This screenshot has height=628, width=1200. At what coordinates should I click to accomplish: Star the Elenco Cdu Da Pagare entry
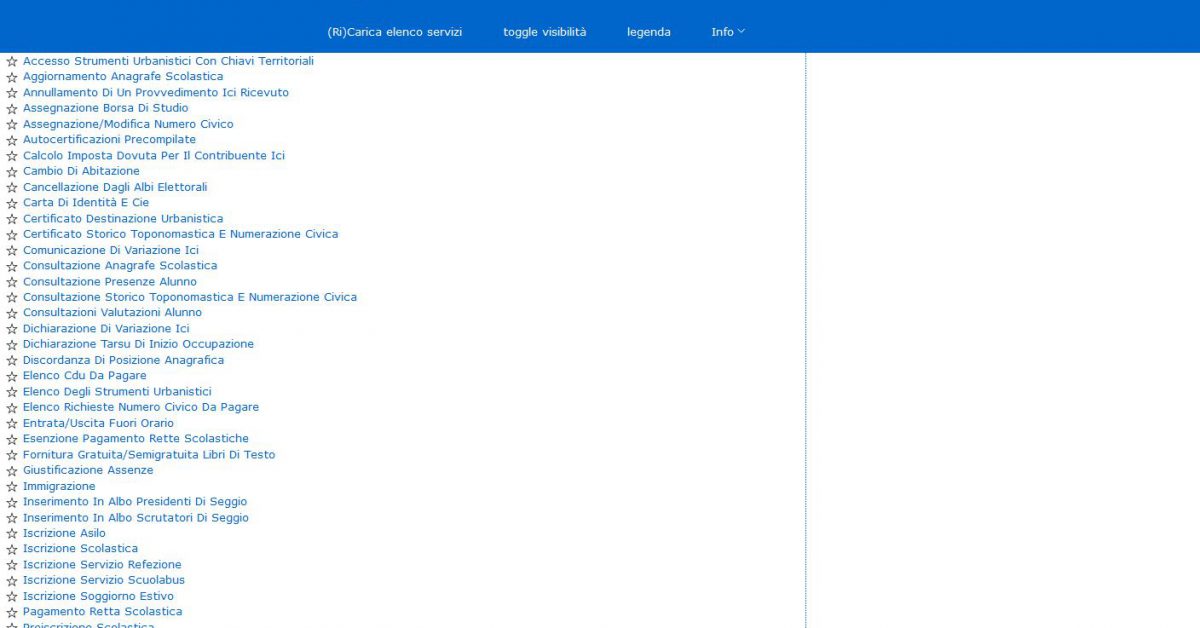click(12, 376)
